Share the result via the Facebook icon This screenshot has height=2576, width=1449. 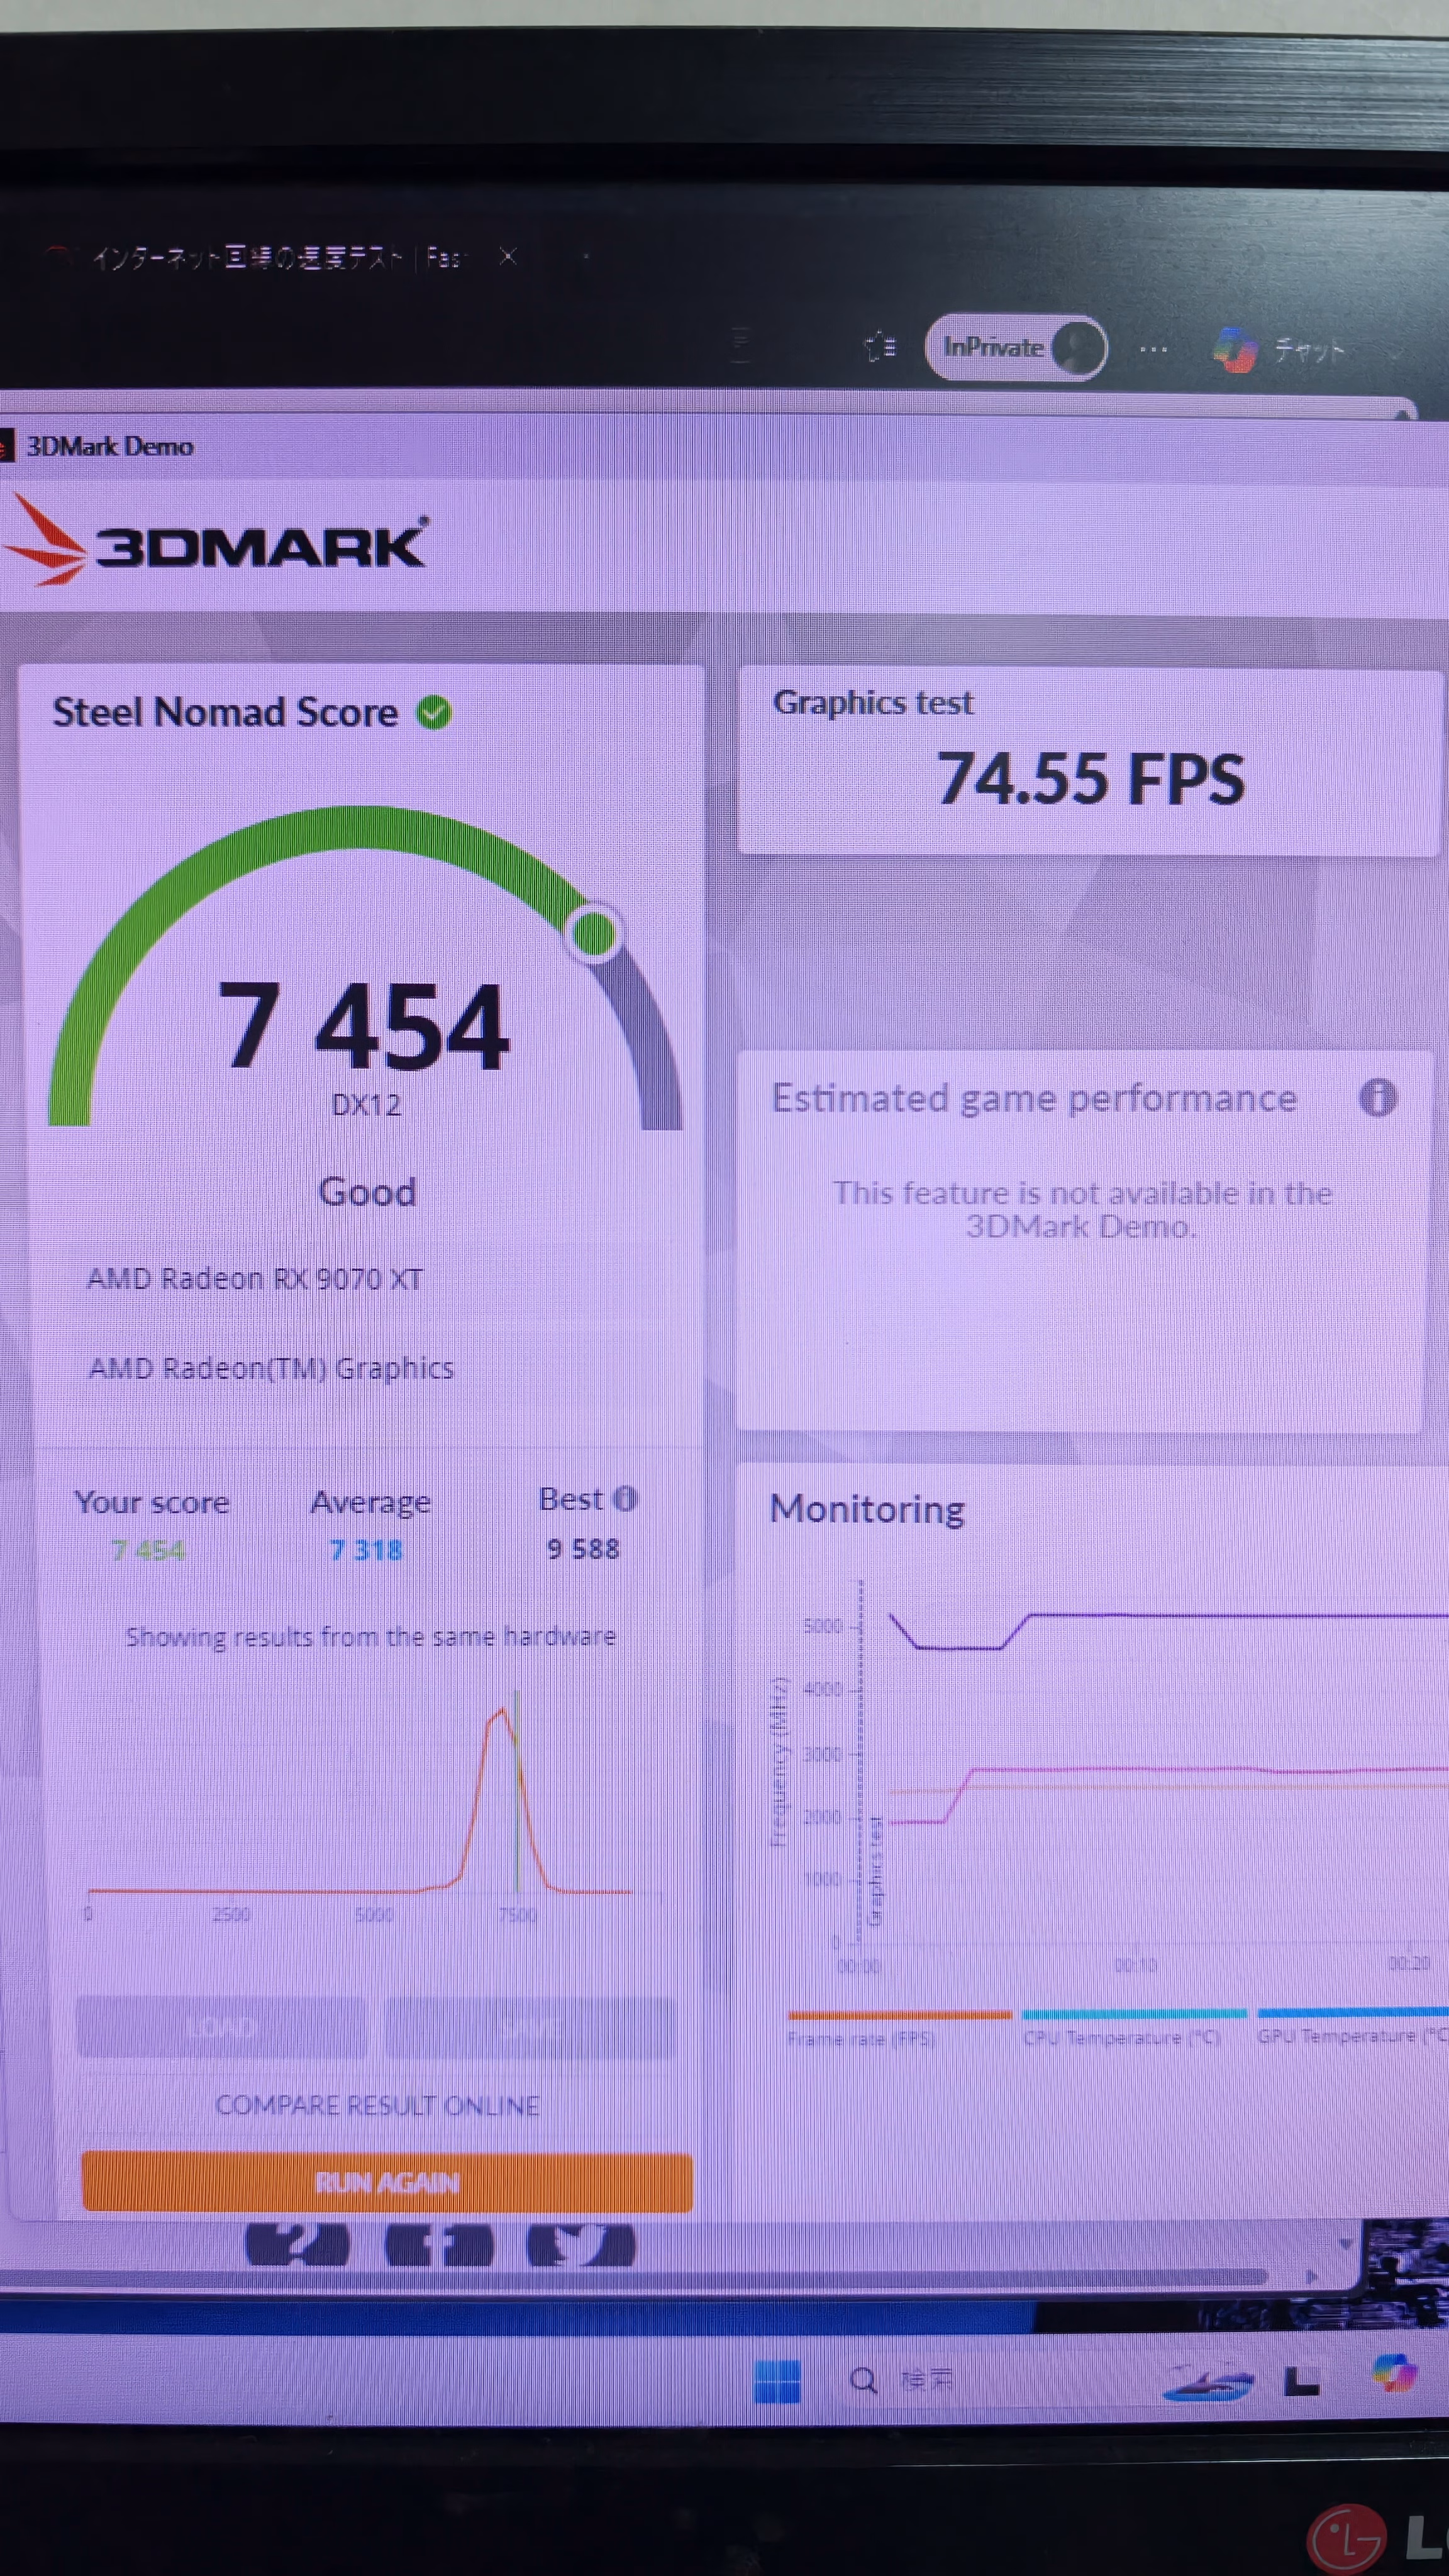[x=439, y=2245]
